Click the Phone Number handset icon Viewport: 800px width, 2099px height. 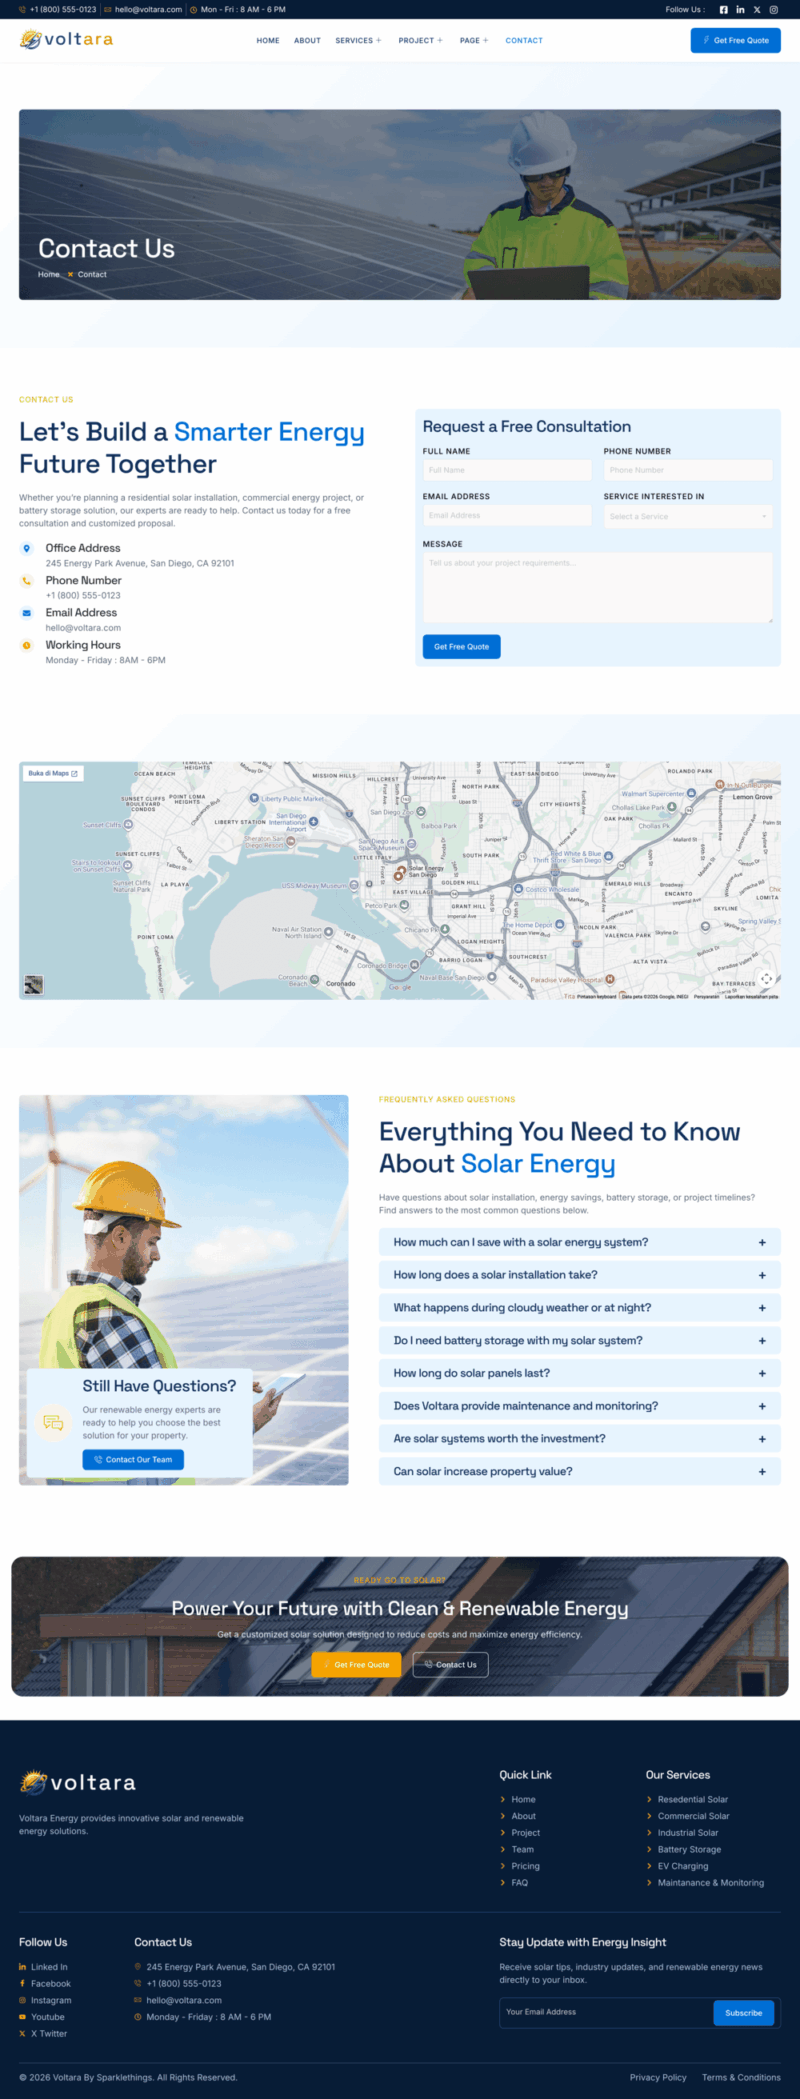pos(27,580)
